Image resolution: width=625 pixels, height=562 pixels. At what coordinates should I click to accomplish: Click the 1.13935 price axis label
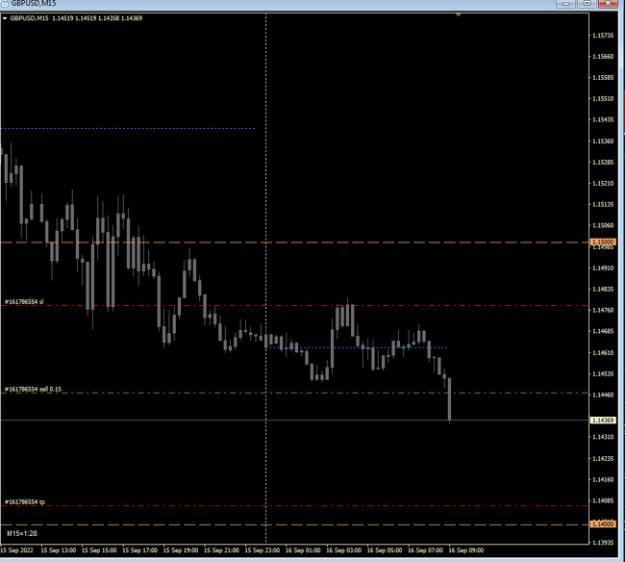tap(603, 543)
